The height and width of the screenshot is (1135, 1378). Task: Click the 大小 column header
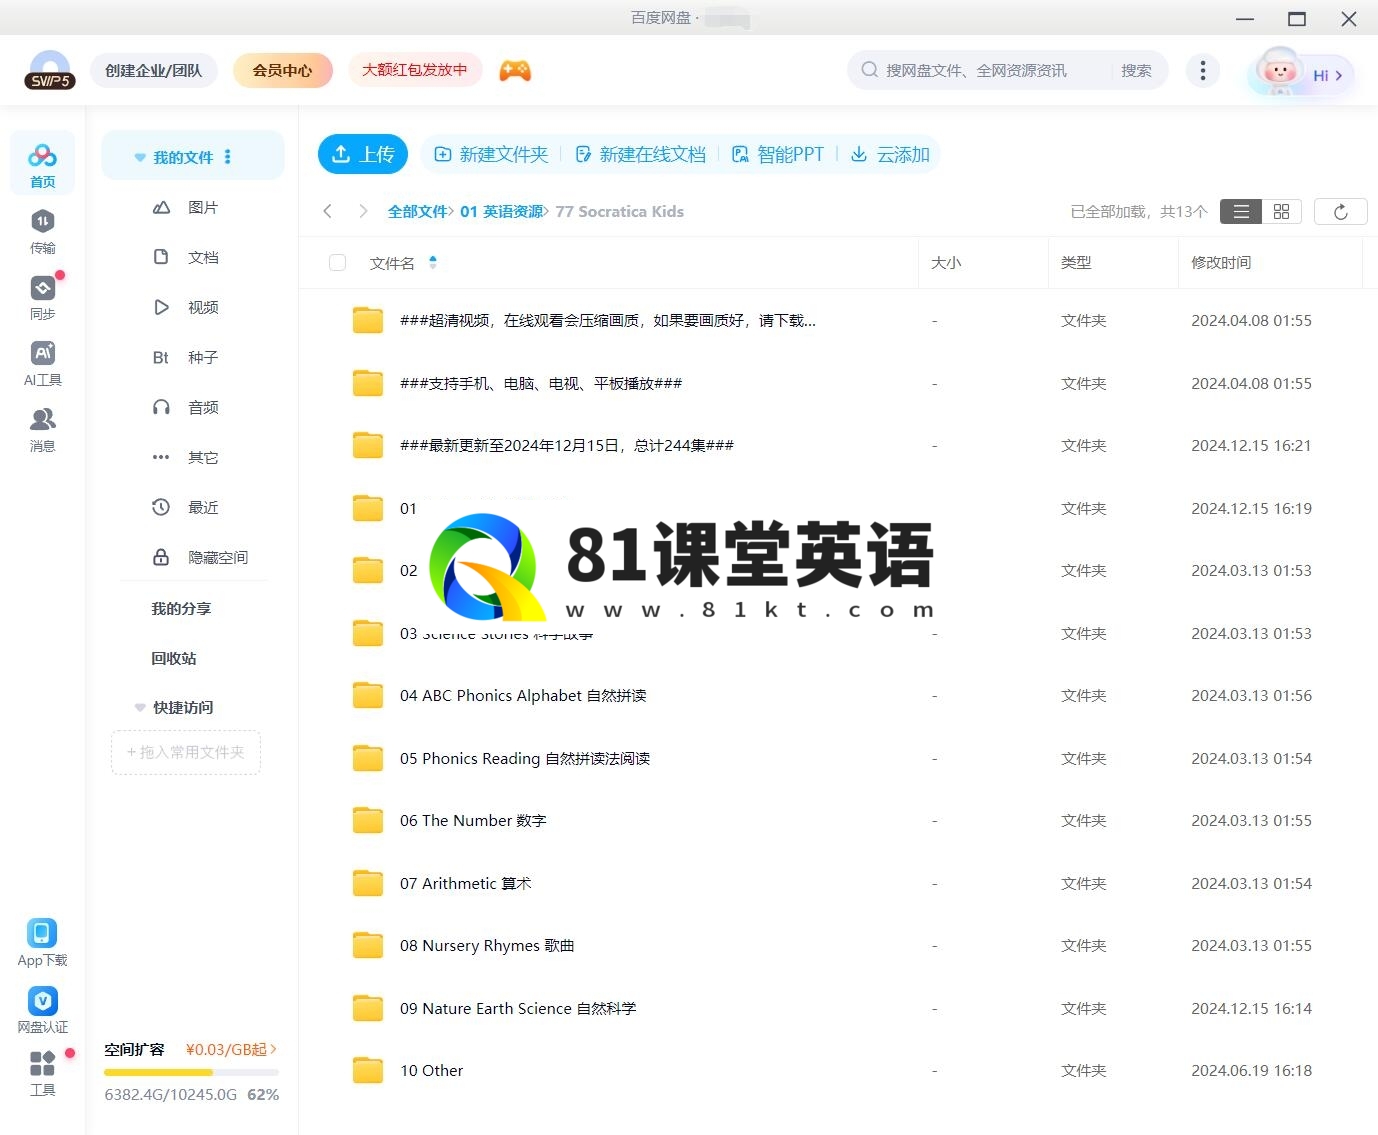tap(946, 262)
